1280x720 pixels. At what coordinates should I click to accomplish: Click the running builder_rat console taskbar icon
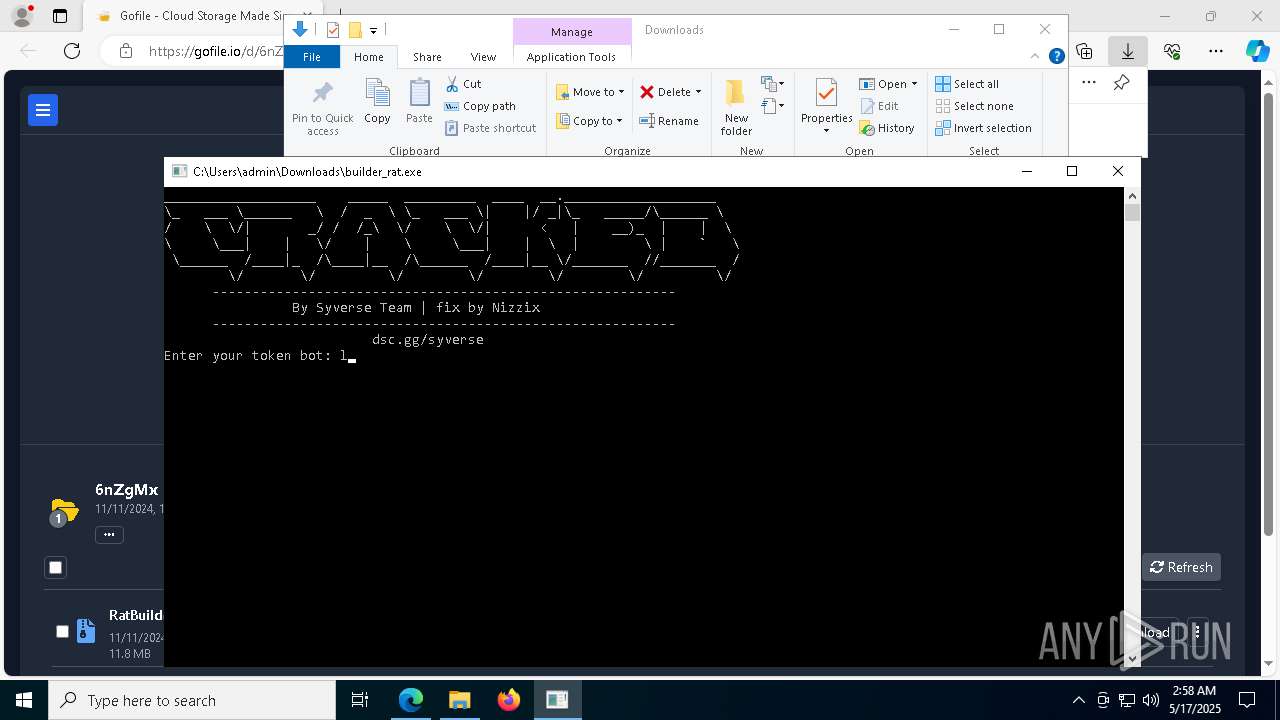(557, 700)
